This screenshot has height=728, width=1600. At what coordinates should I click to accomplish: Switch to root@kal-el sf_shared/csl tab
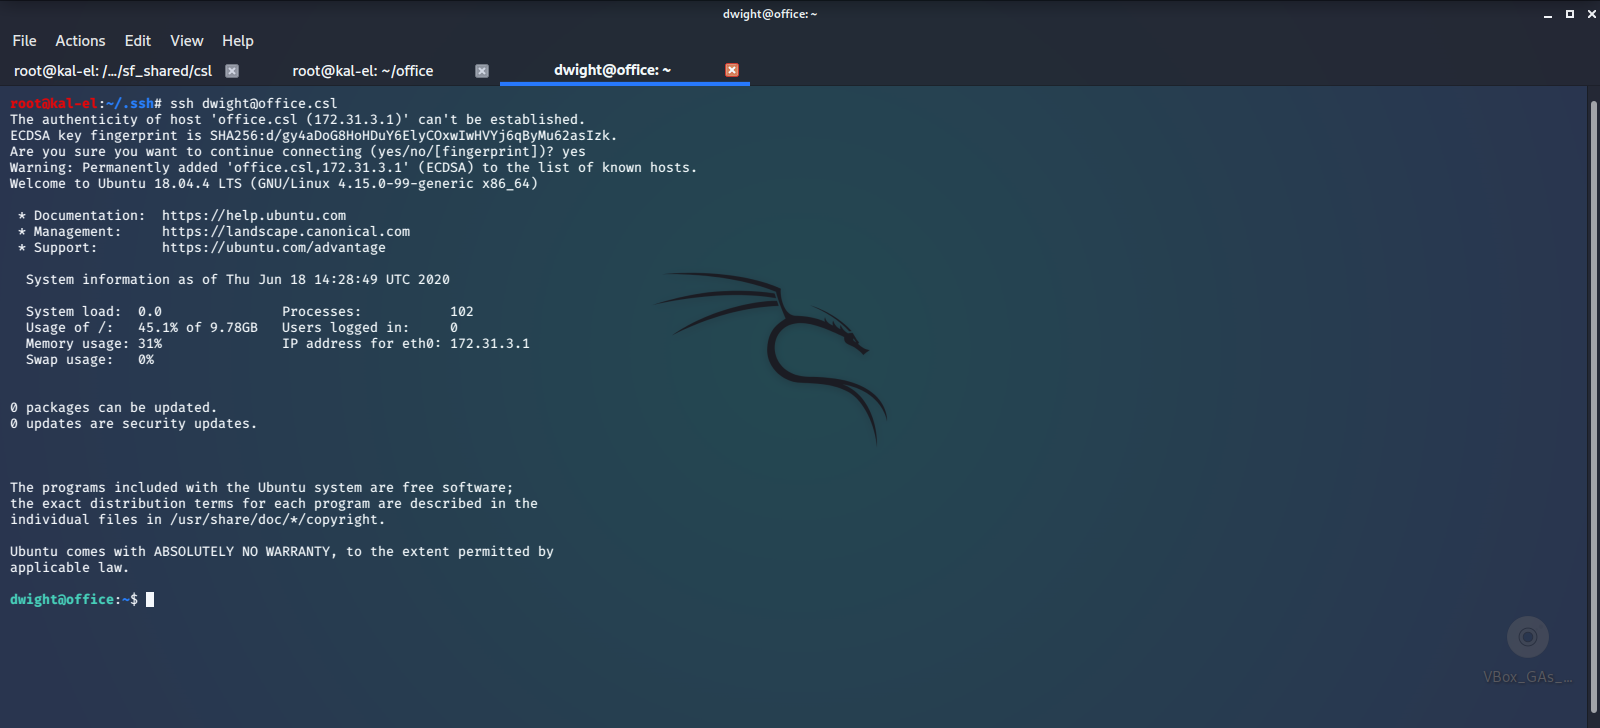pos(113,71)
